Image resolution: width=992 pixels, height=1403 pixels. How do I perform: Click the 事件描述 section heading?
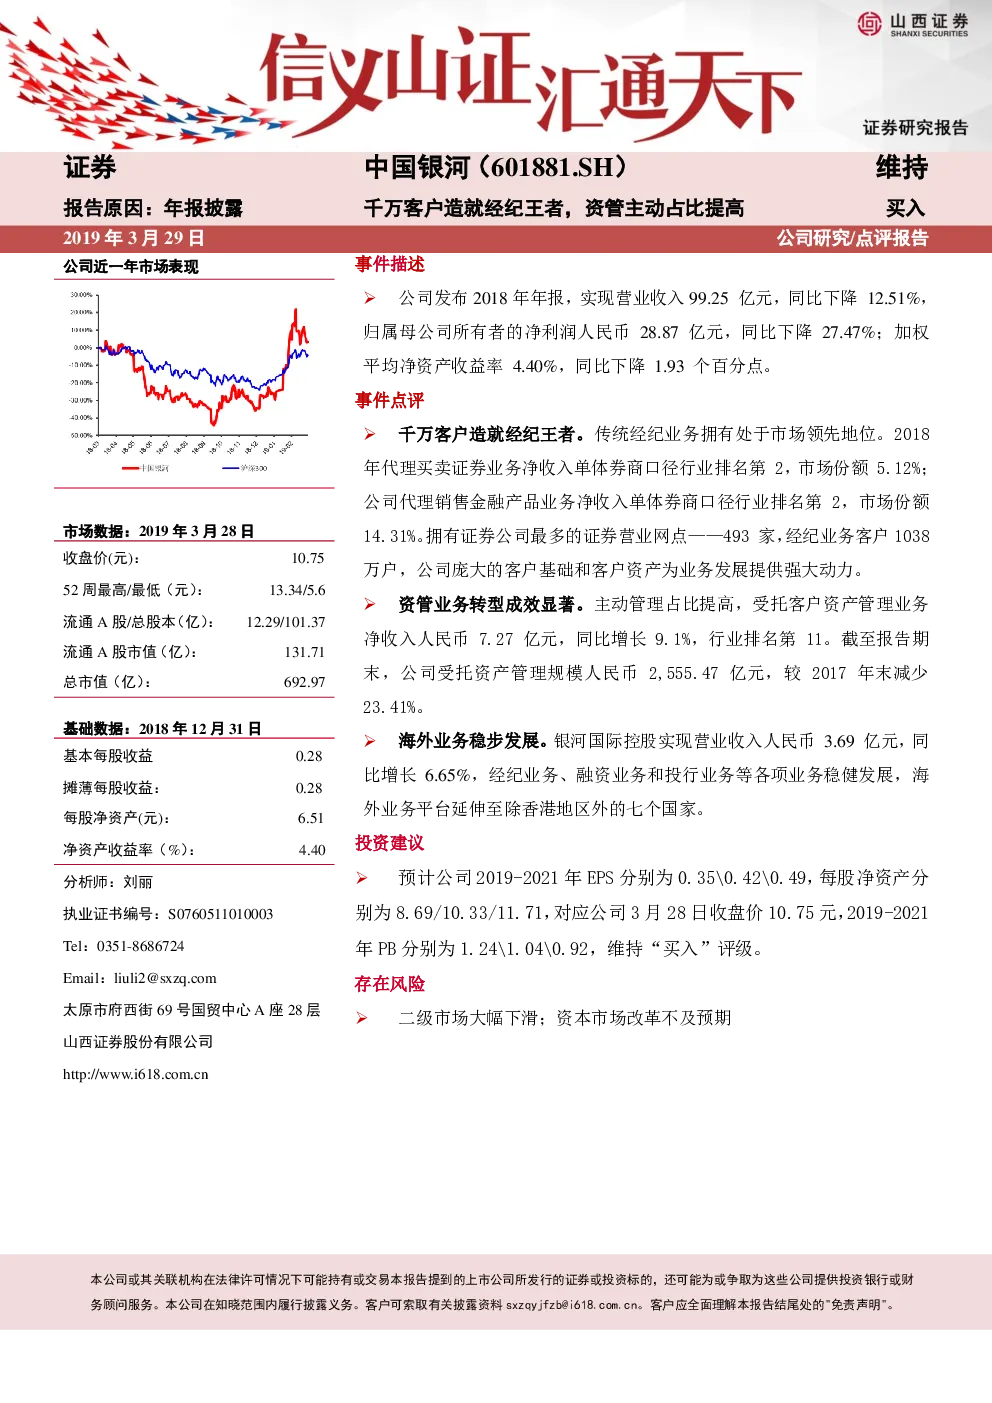click(x=390, y=264)
